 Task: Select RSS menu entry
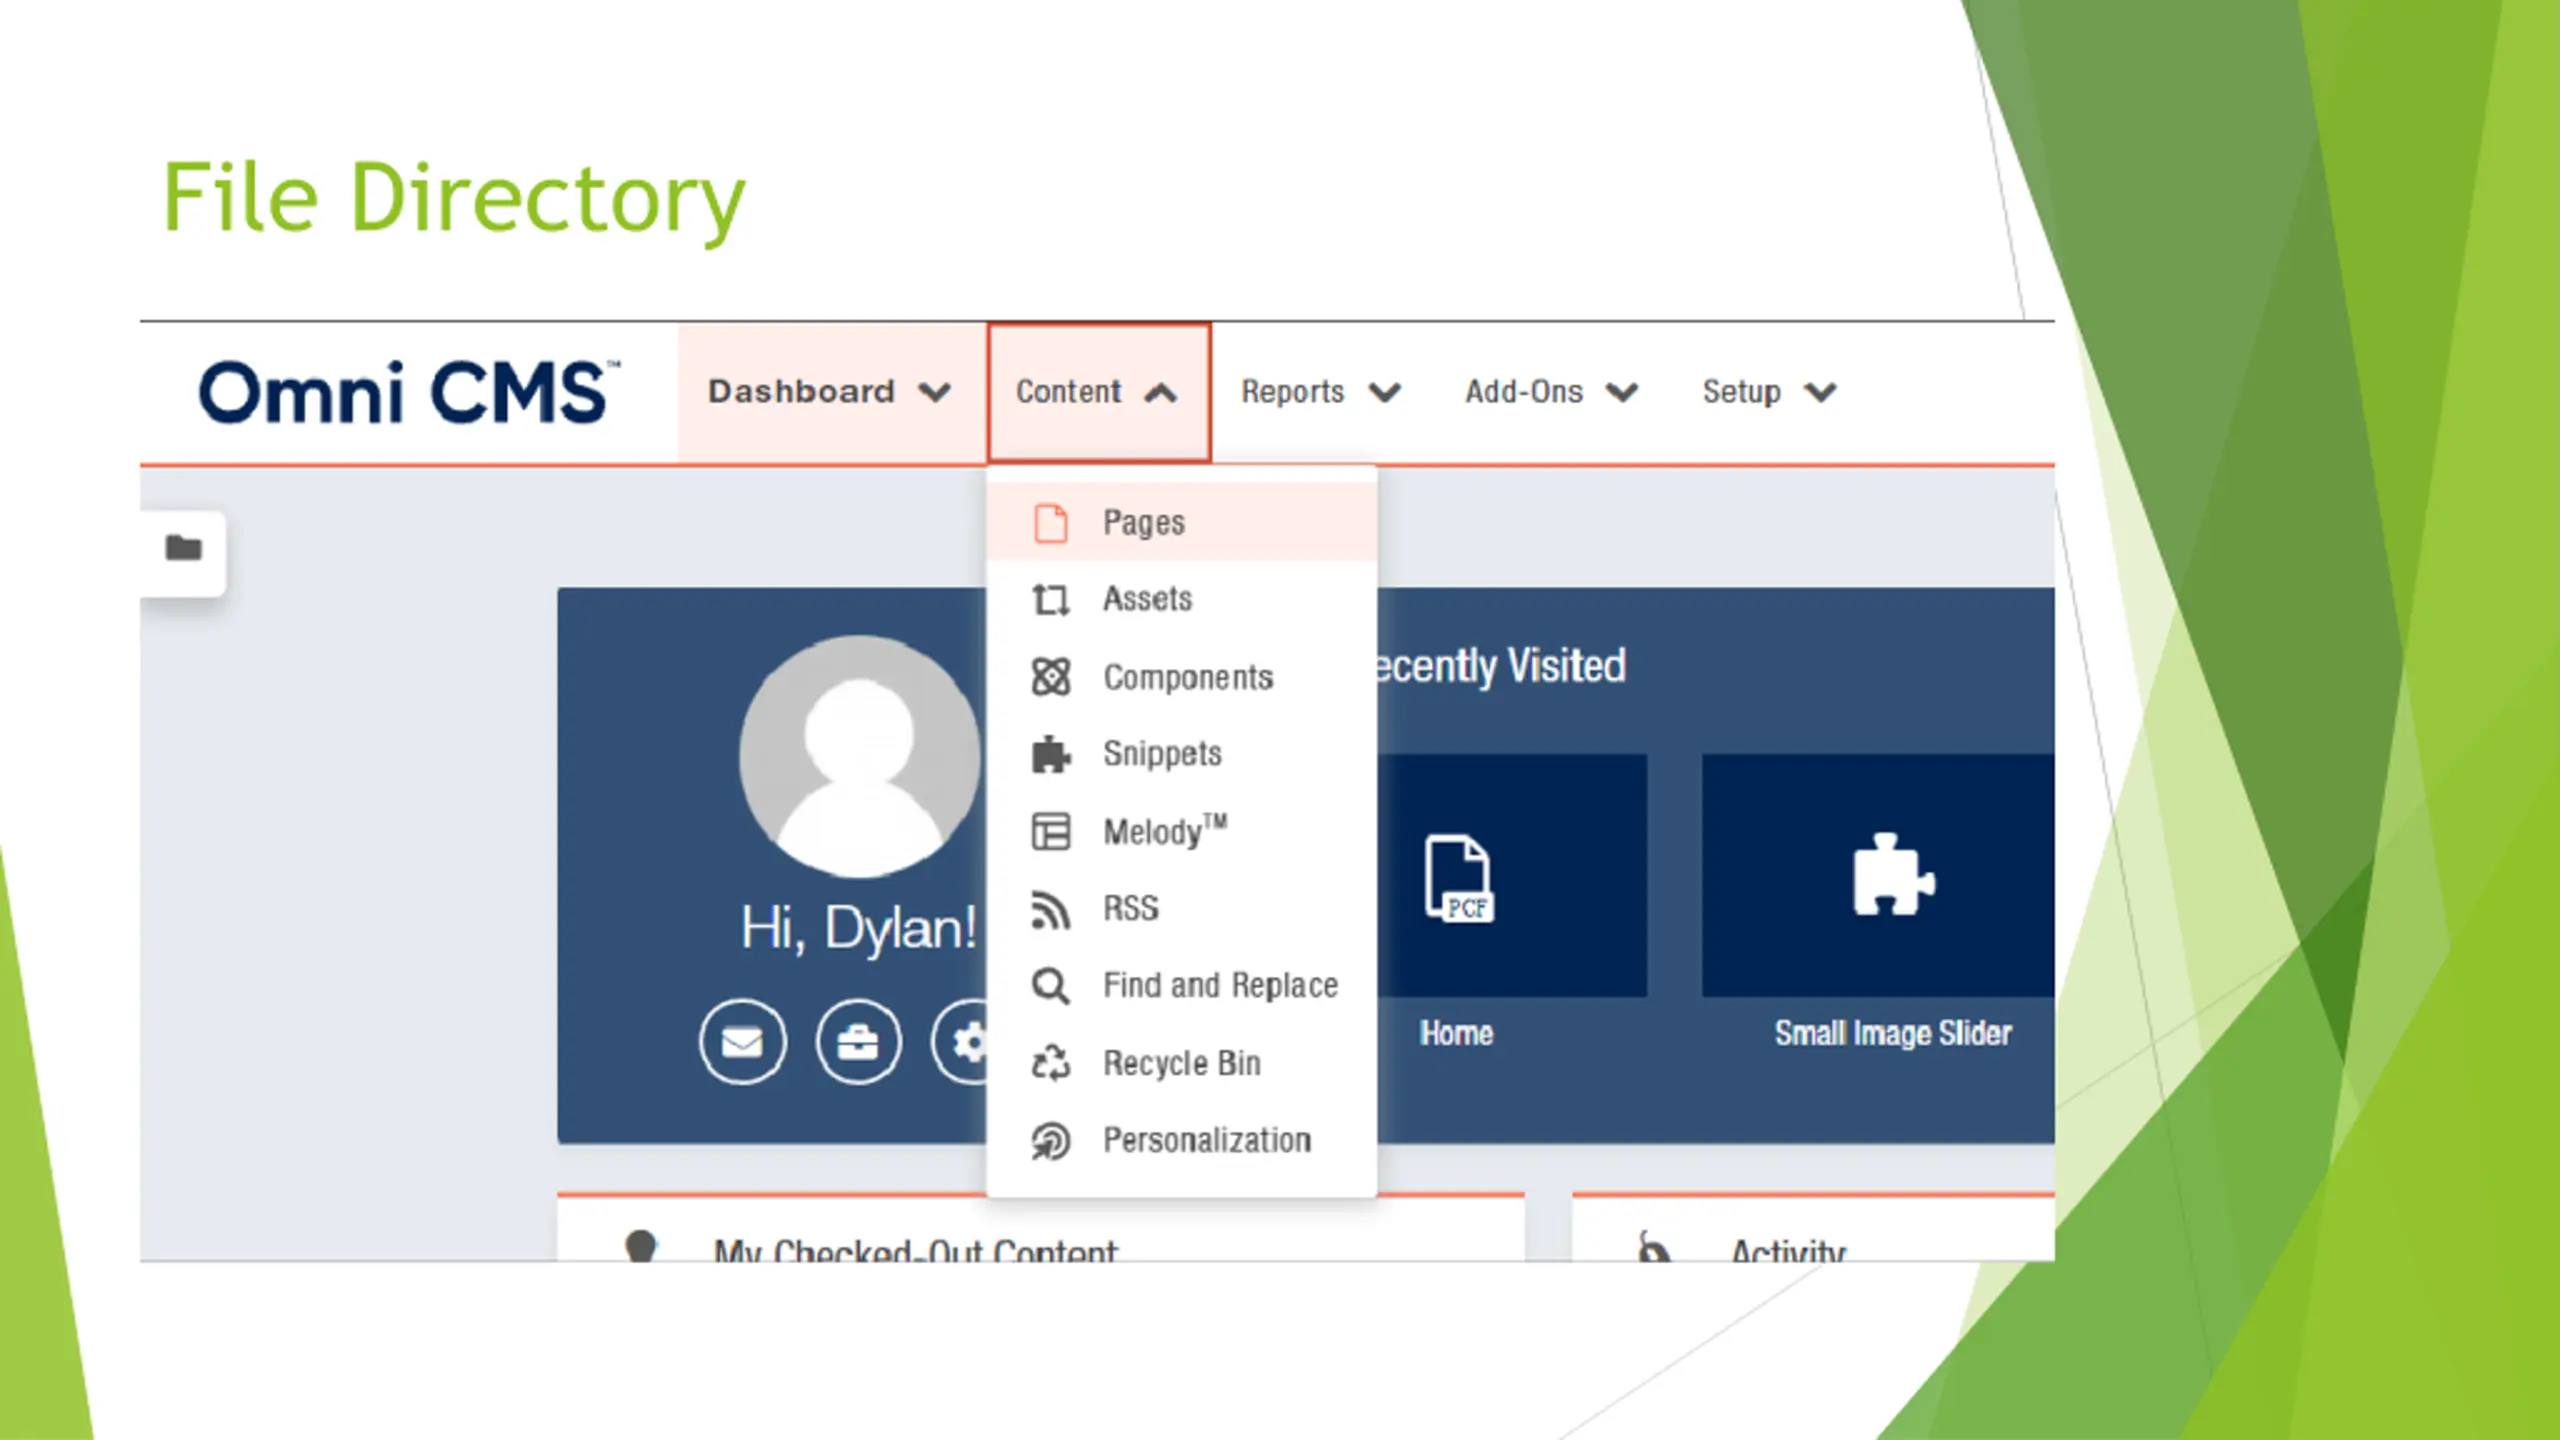tap(1181, 909)
